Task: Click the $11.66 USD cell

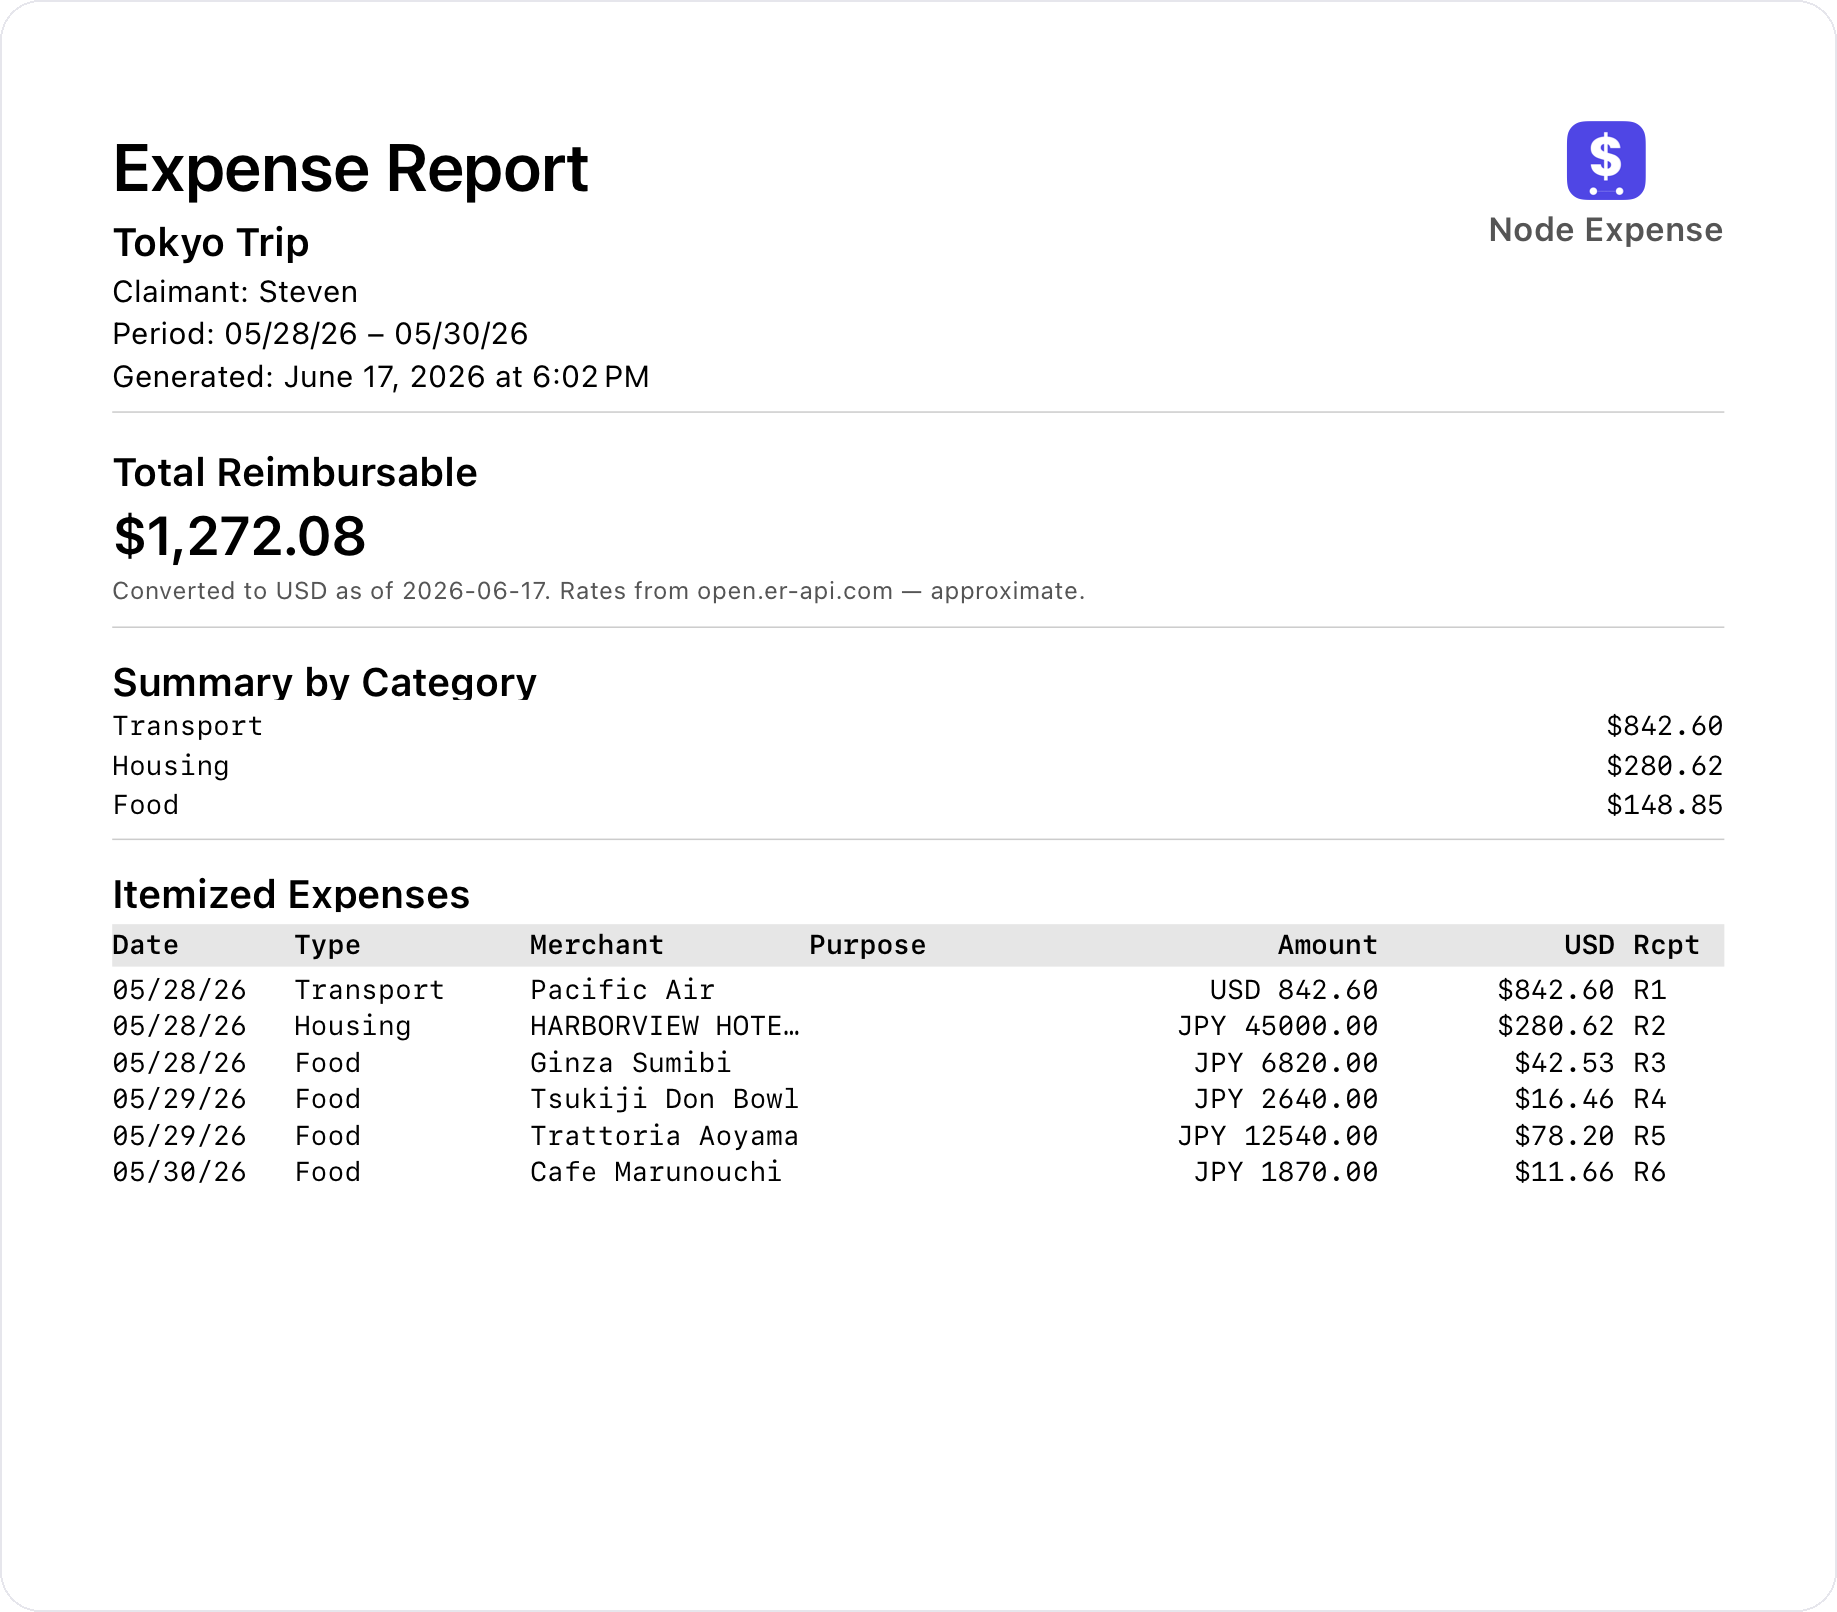Action: 1564,1172
